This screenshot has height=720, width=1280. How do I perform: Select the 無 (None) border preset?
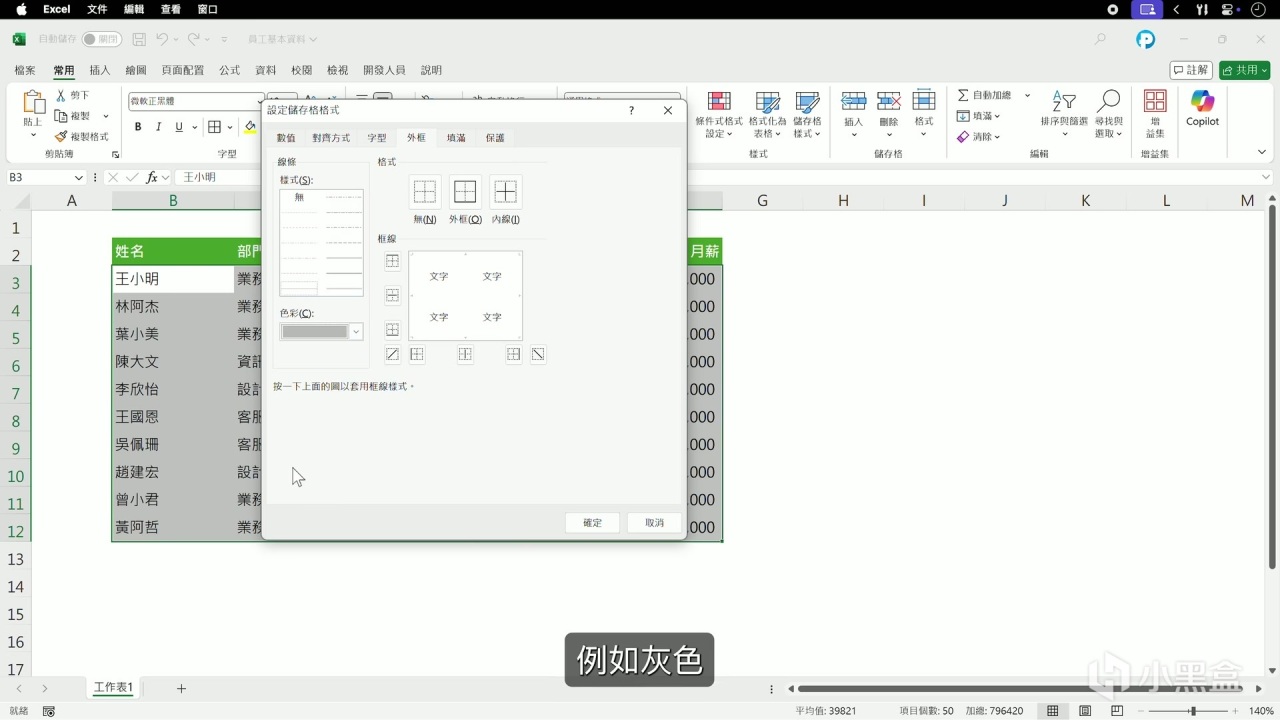tap(425, 192)
